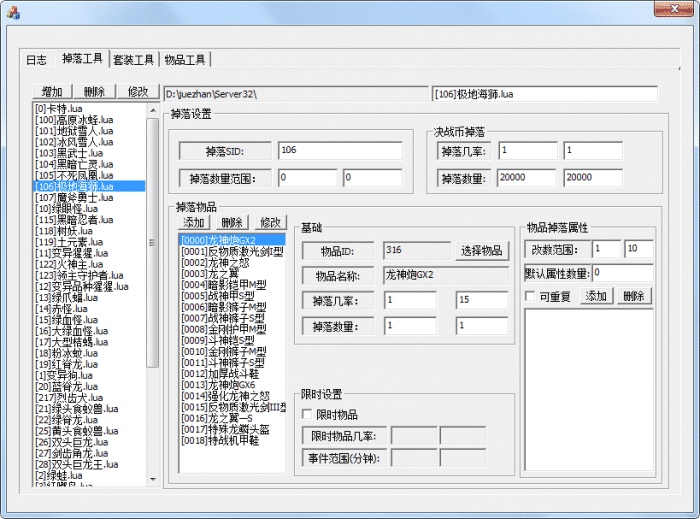Focus the 默认属性数量 input field
The width and height of the screenshot is (700, 519).
pos(622,272)
